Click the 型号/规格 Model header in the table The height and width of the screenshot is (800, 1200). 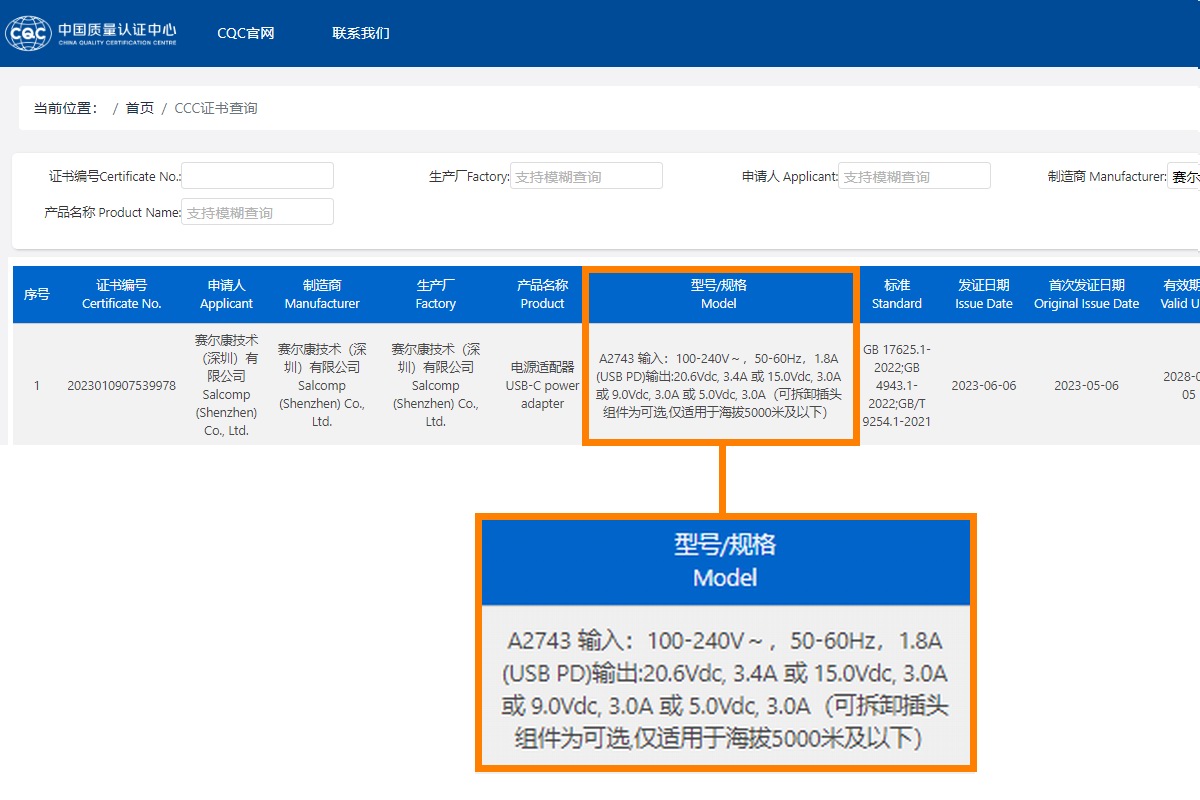point(719,294)
